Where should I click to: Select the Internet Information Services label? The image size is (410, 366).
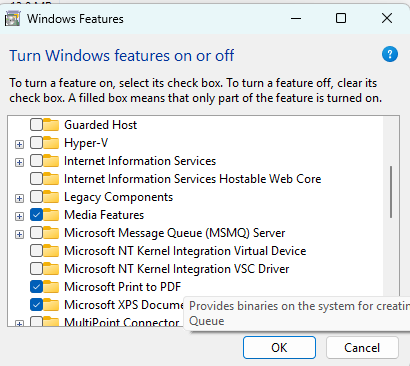[x=140, y=161]
